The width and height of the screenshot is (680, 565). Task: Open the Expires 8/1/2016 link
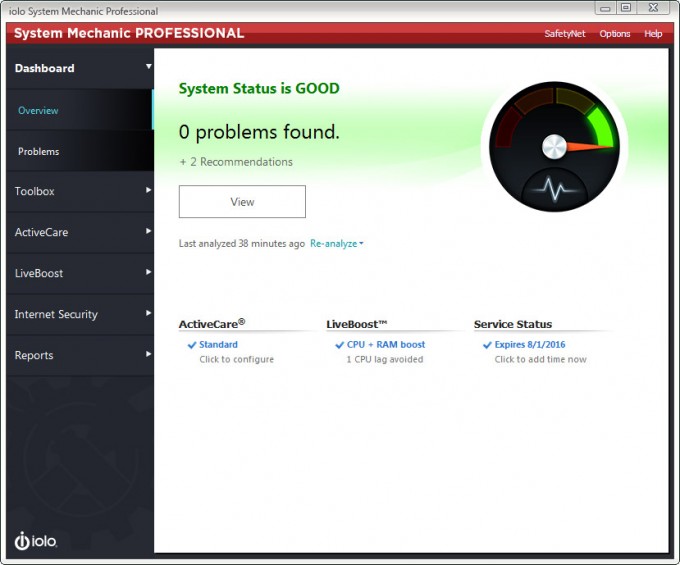pyautogui.click(x=530, y=345)
